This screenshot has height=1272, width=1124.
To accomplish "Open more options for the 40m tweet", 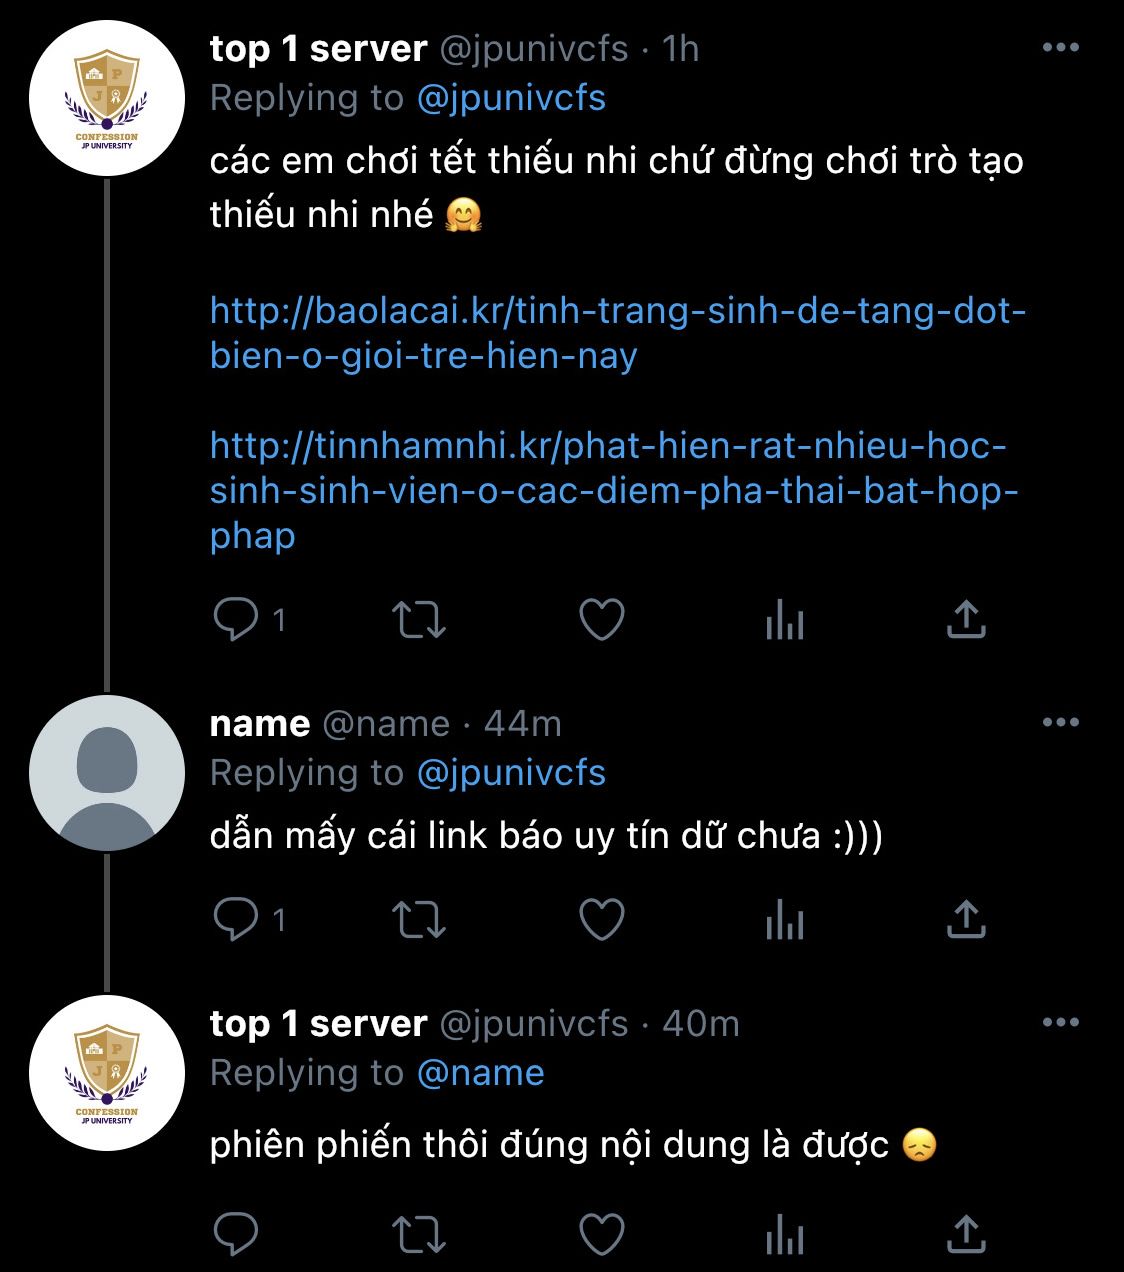I will (x=1061, y=1022).
